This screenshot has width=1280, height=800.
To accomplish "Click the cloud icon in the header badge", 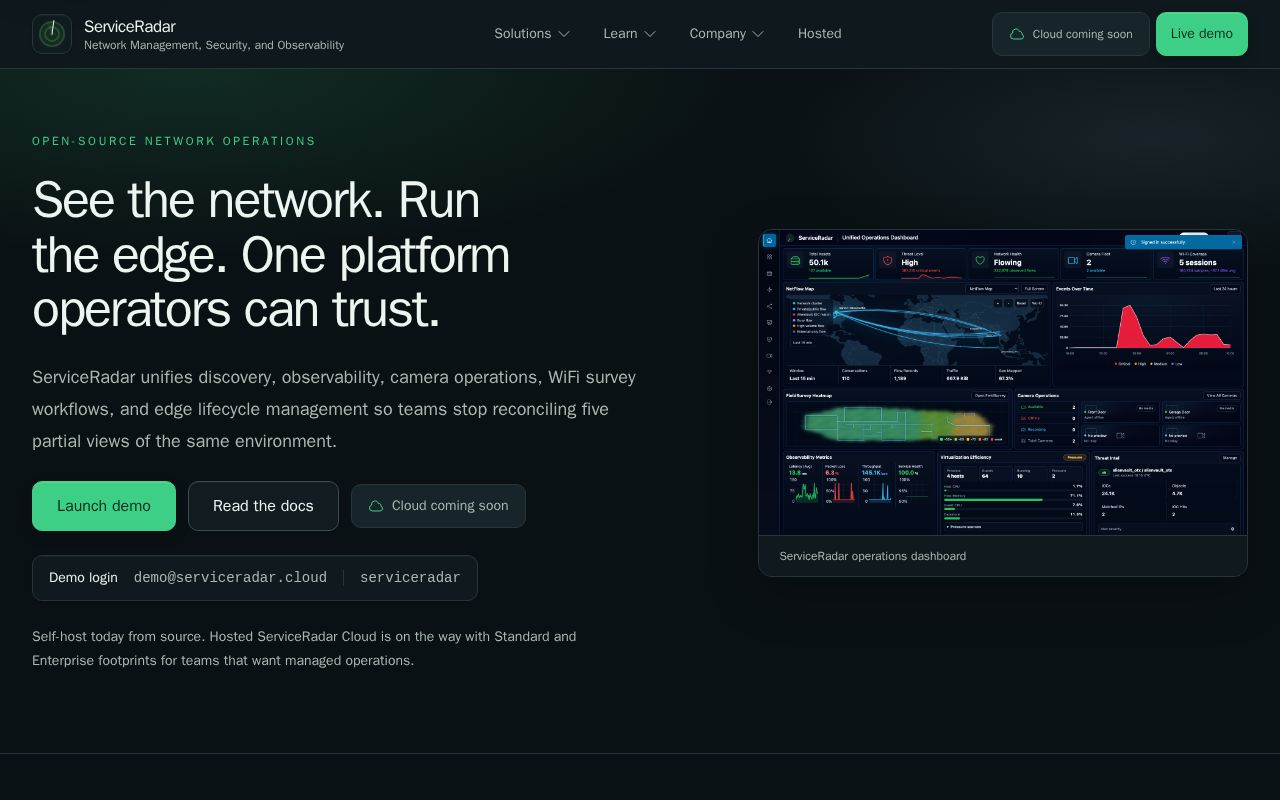I will 1017,34.
